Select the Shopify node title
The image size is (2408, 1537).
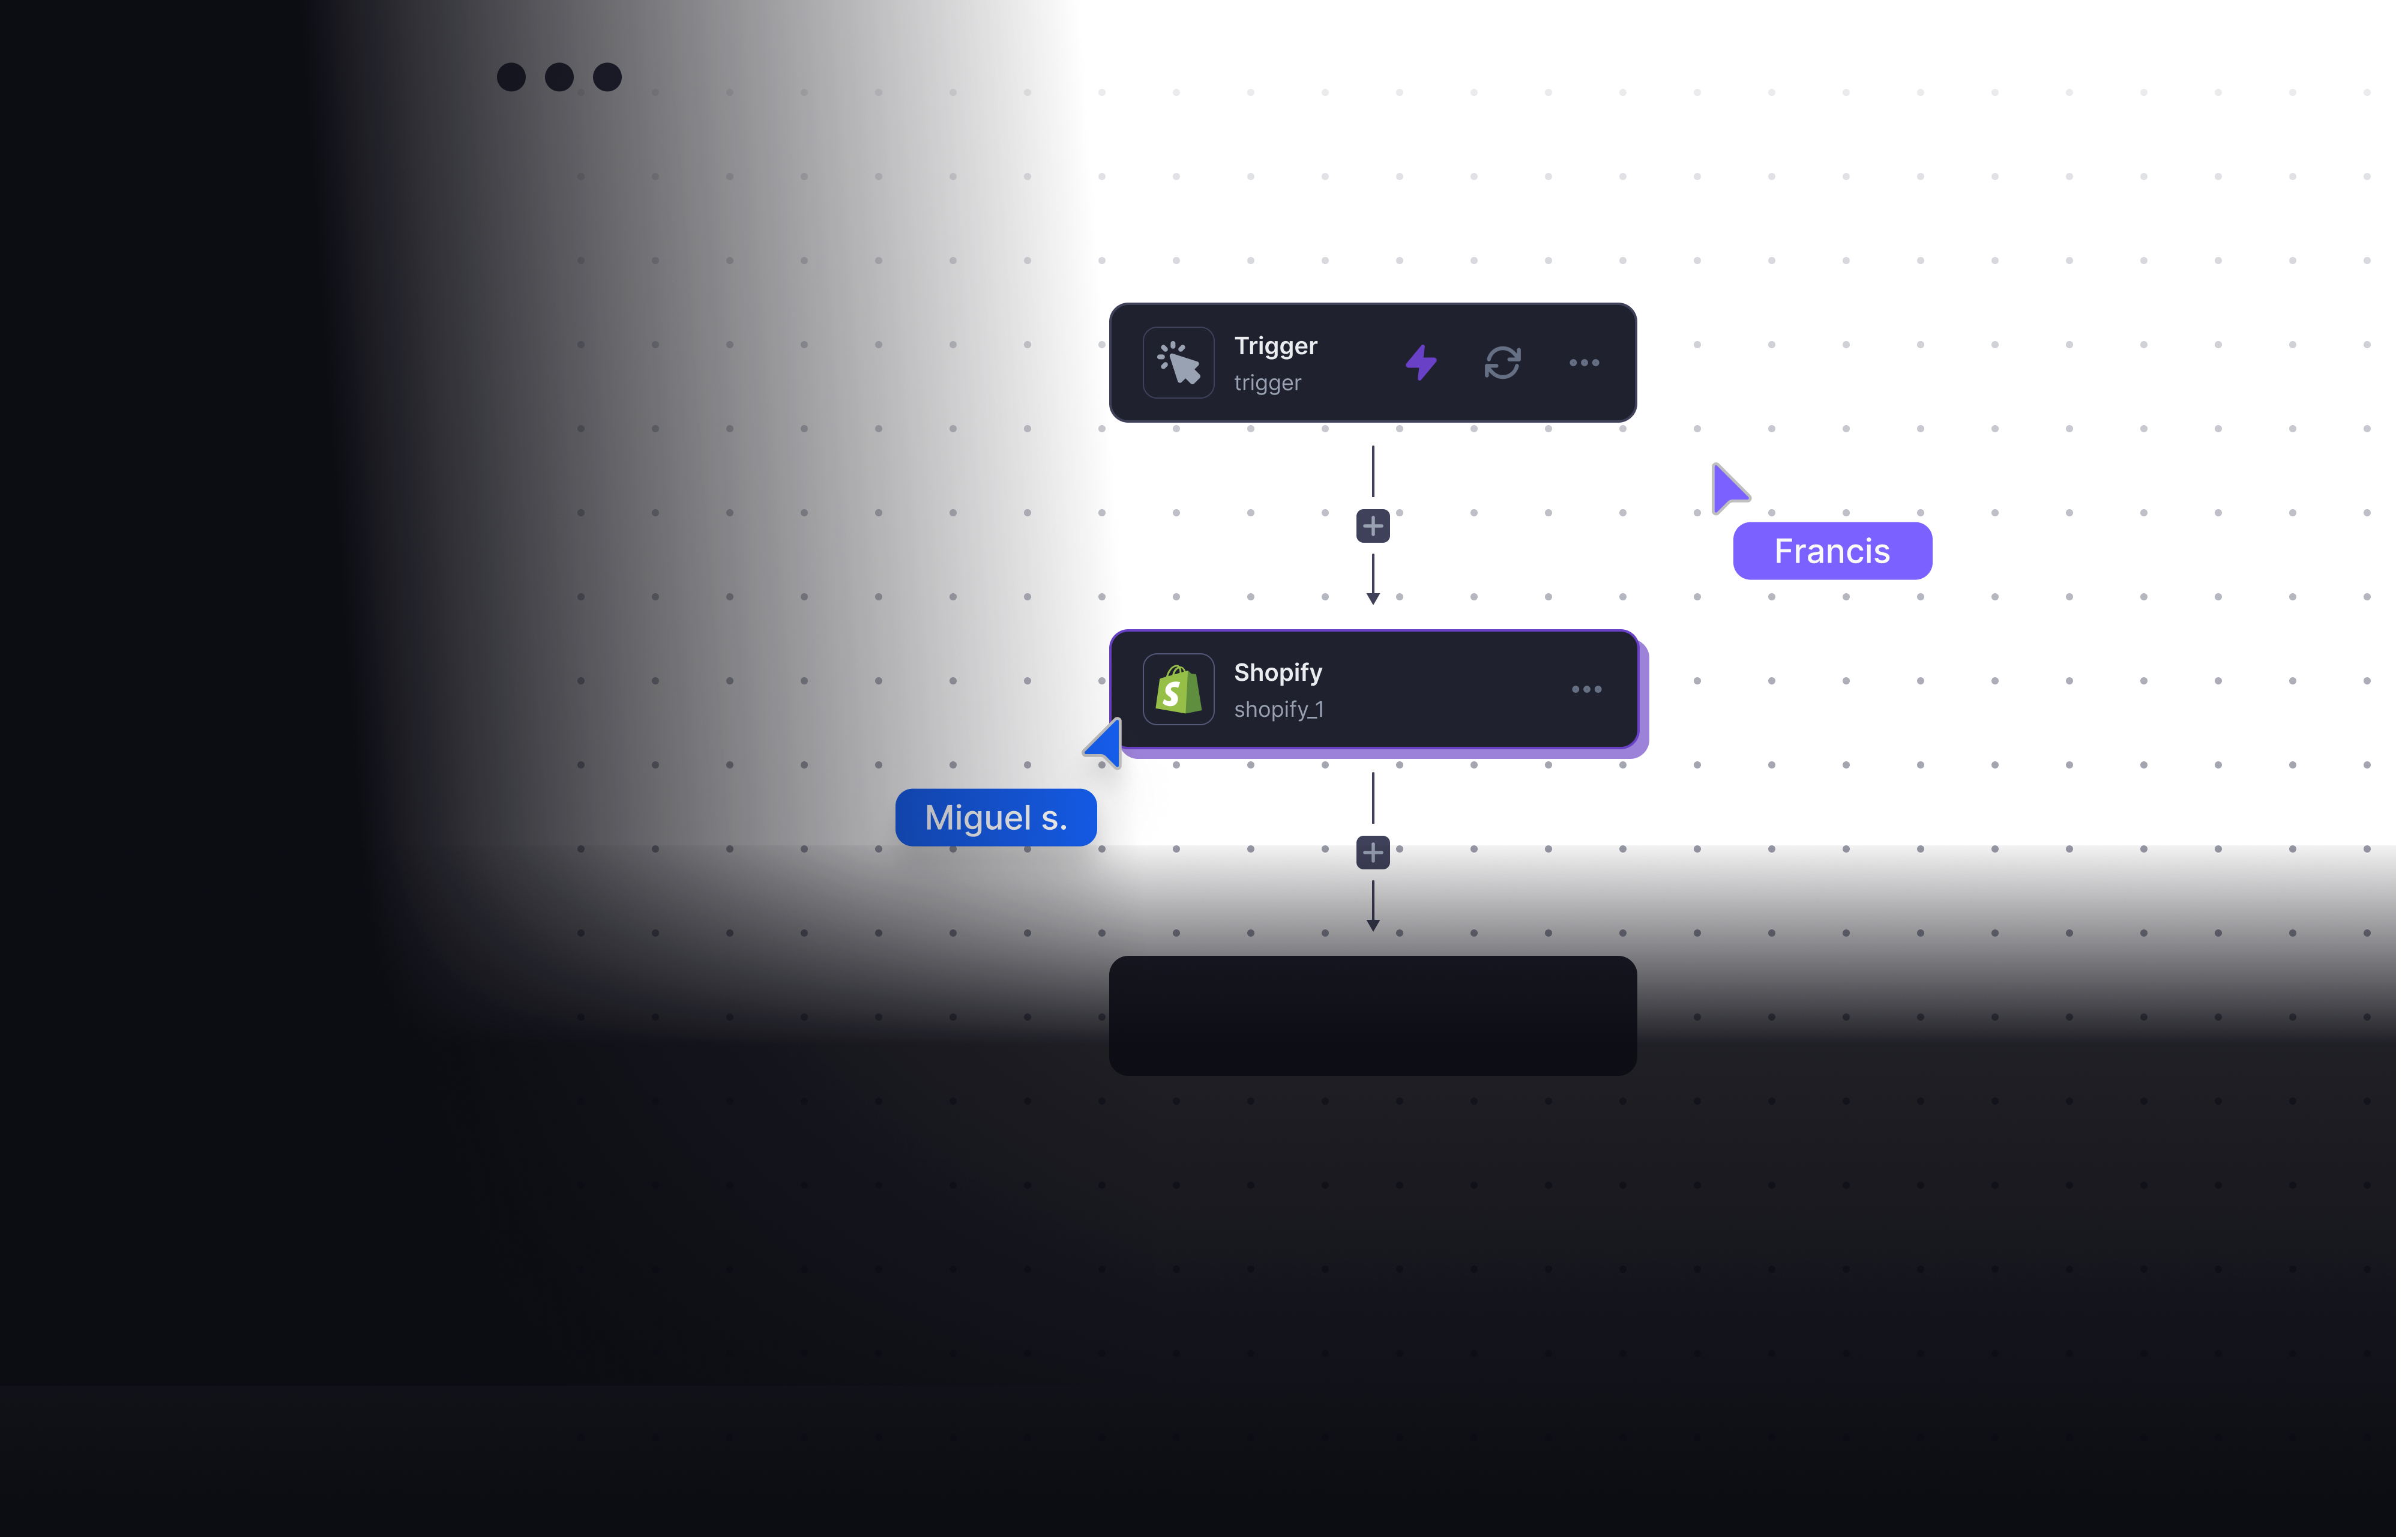1277,673
